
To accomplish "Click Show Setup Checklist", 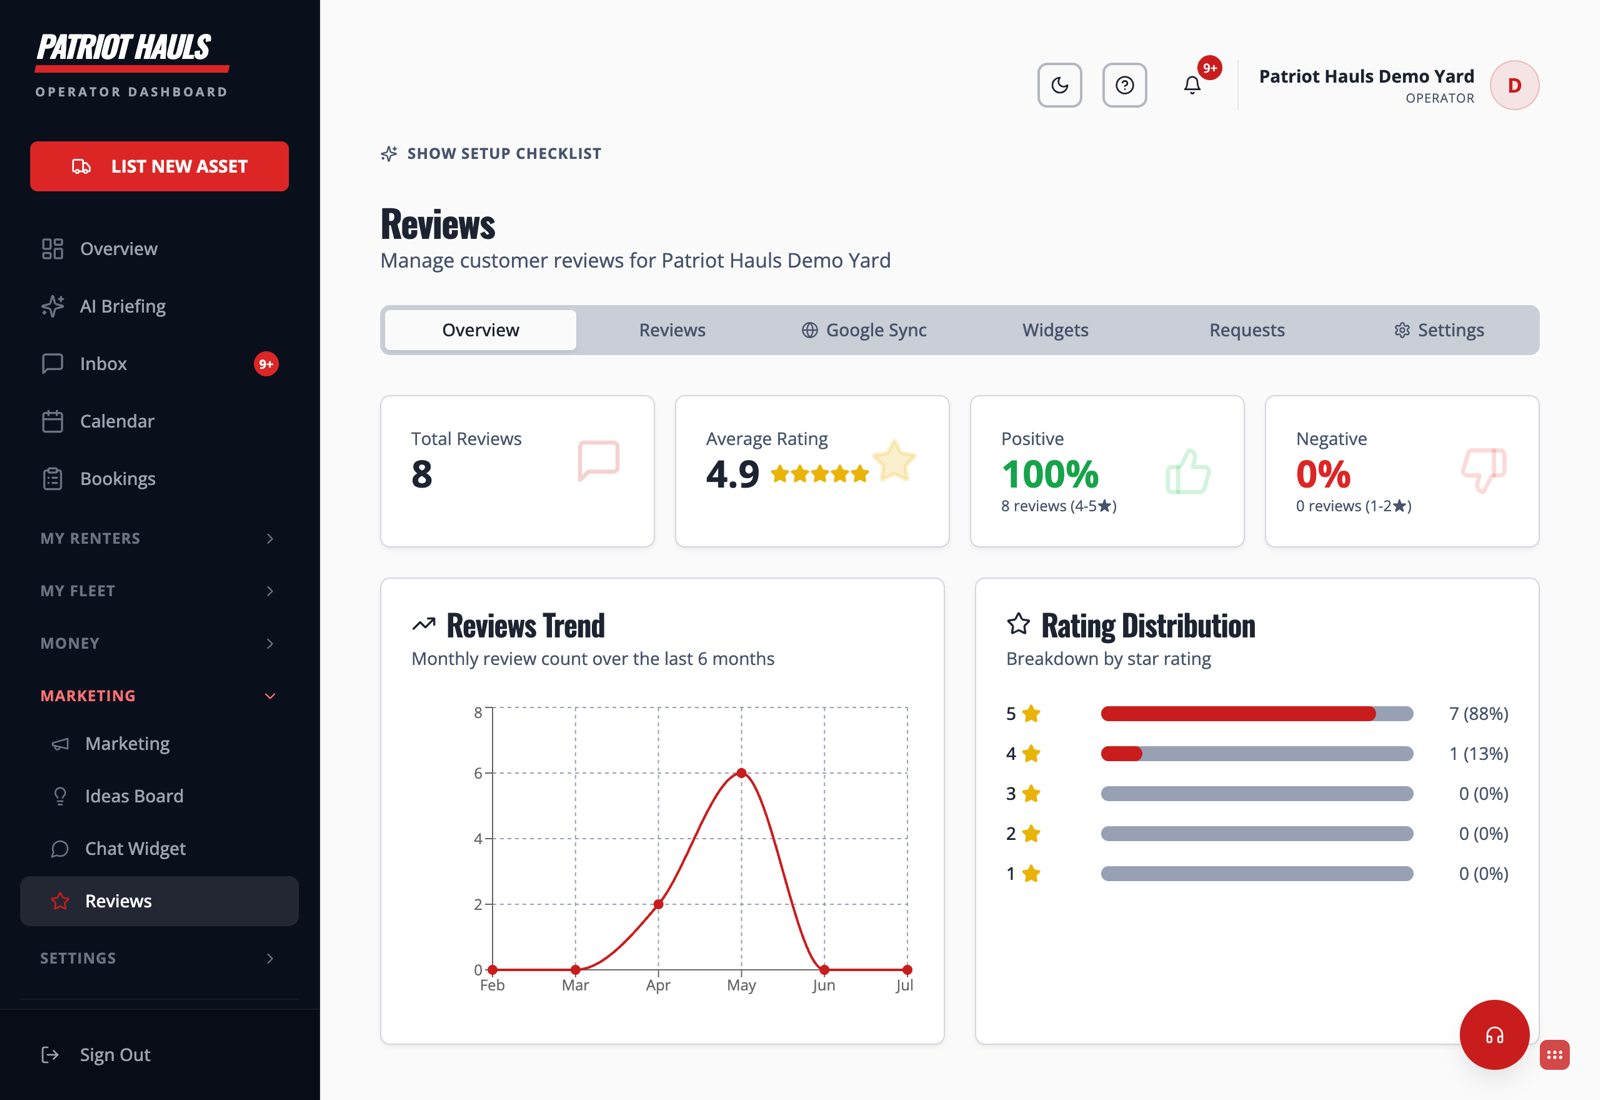I will (x=491, y=153).
